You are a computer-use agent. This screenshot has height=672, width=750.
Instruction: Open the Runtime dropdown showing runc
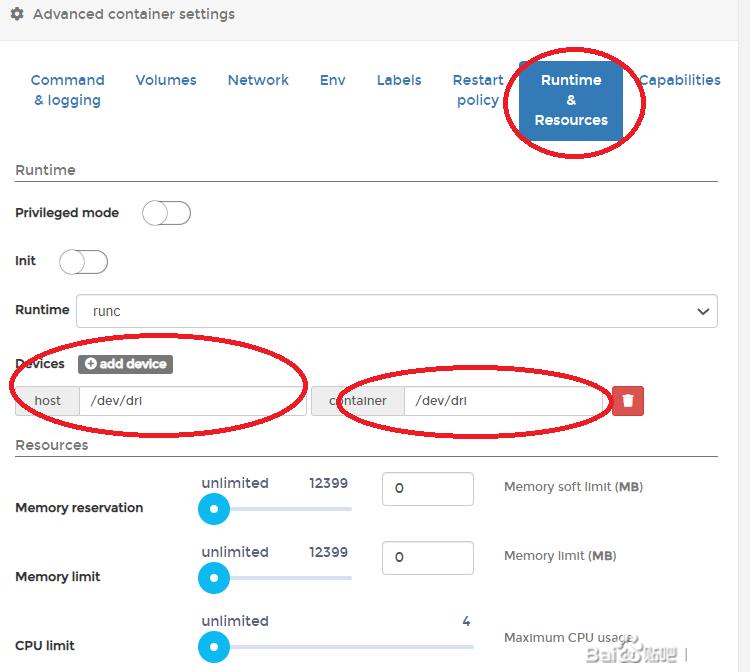397,311
